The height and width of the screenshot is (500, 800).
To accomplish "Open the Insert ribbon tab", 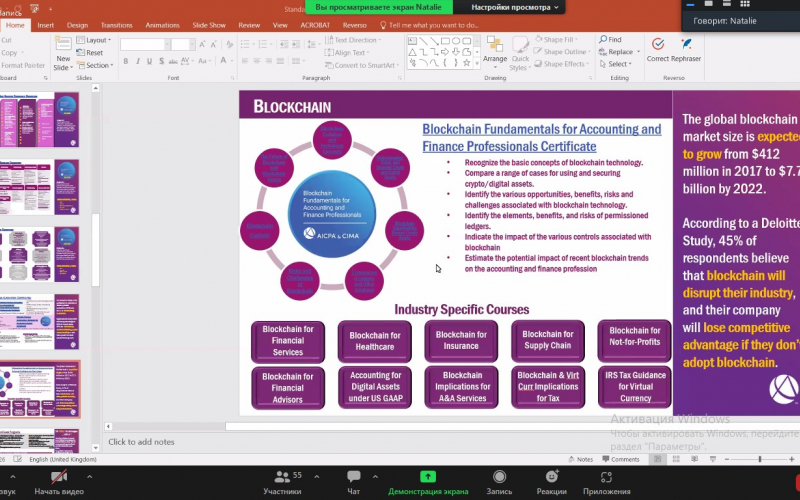I will click(x=45, y=25).
